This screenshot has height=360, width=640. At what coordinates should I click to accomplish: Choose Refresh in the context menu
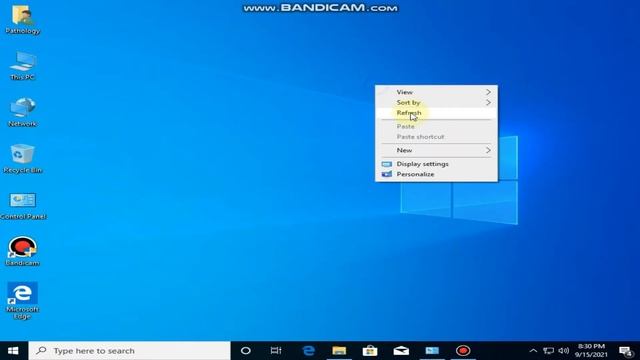point(436,113)
